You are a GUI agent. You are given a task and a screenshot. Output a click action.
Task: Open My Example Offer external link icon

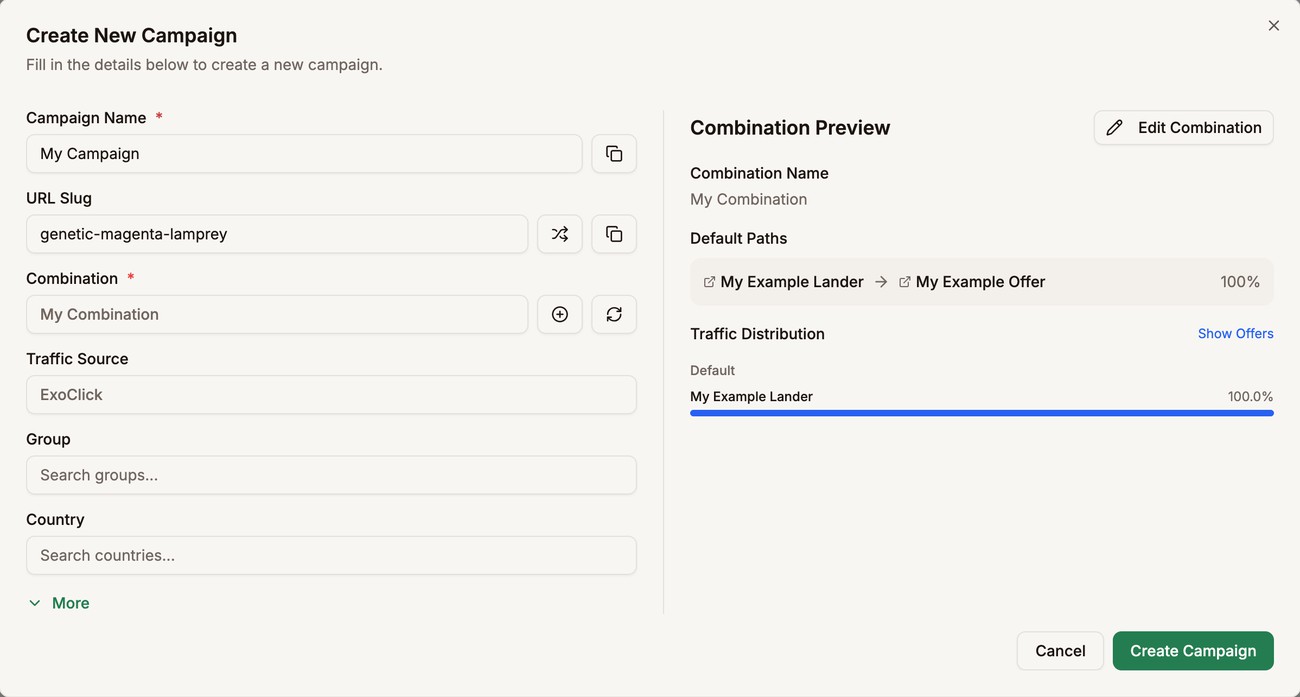click(x=904, y=282)
